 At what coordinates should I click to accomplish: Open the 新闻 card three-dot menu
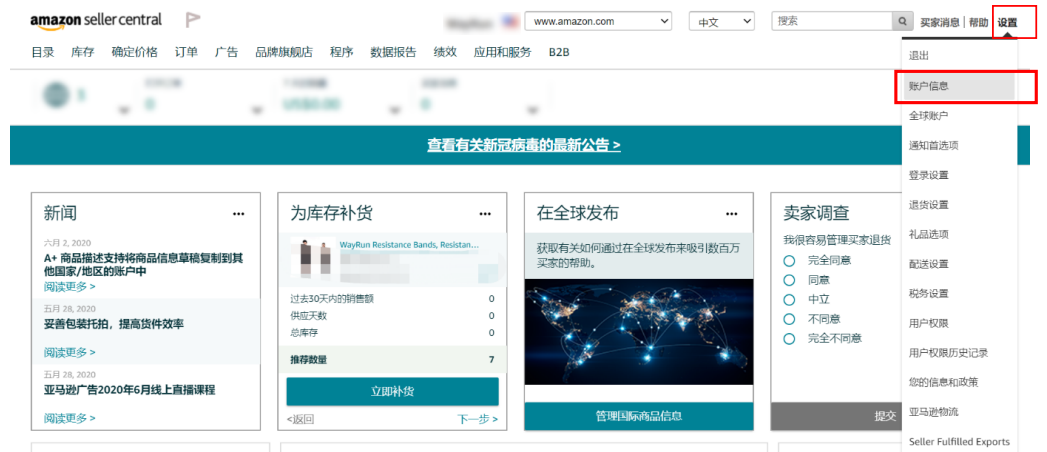click(238, 213)
